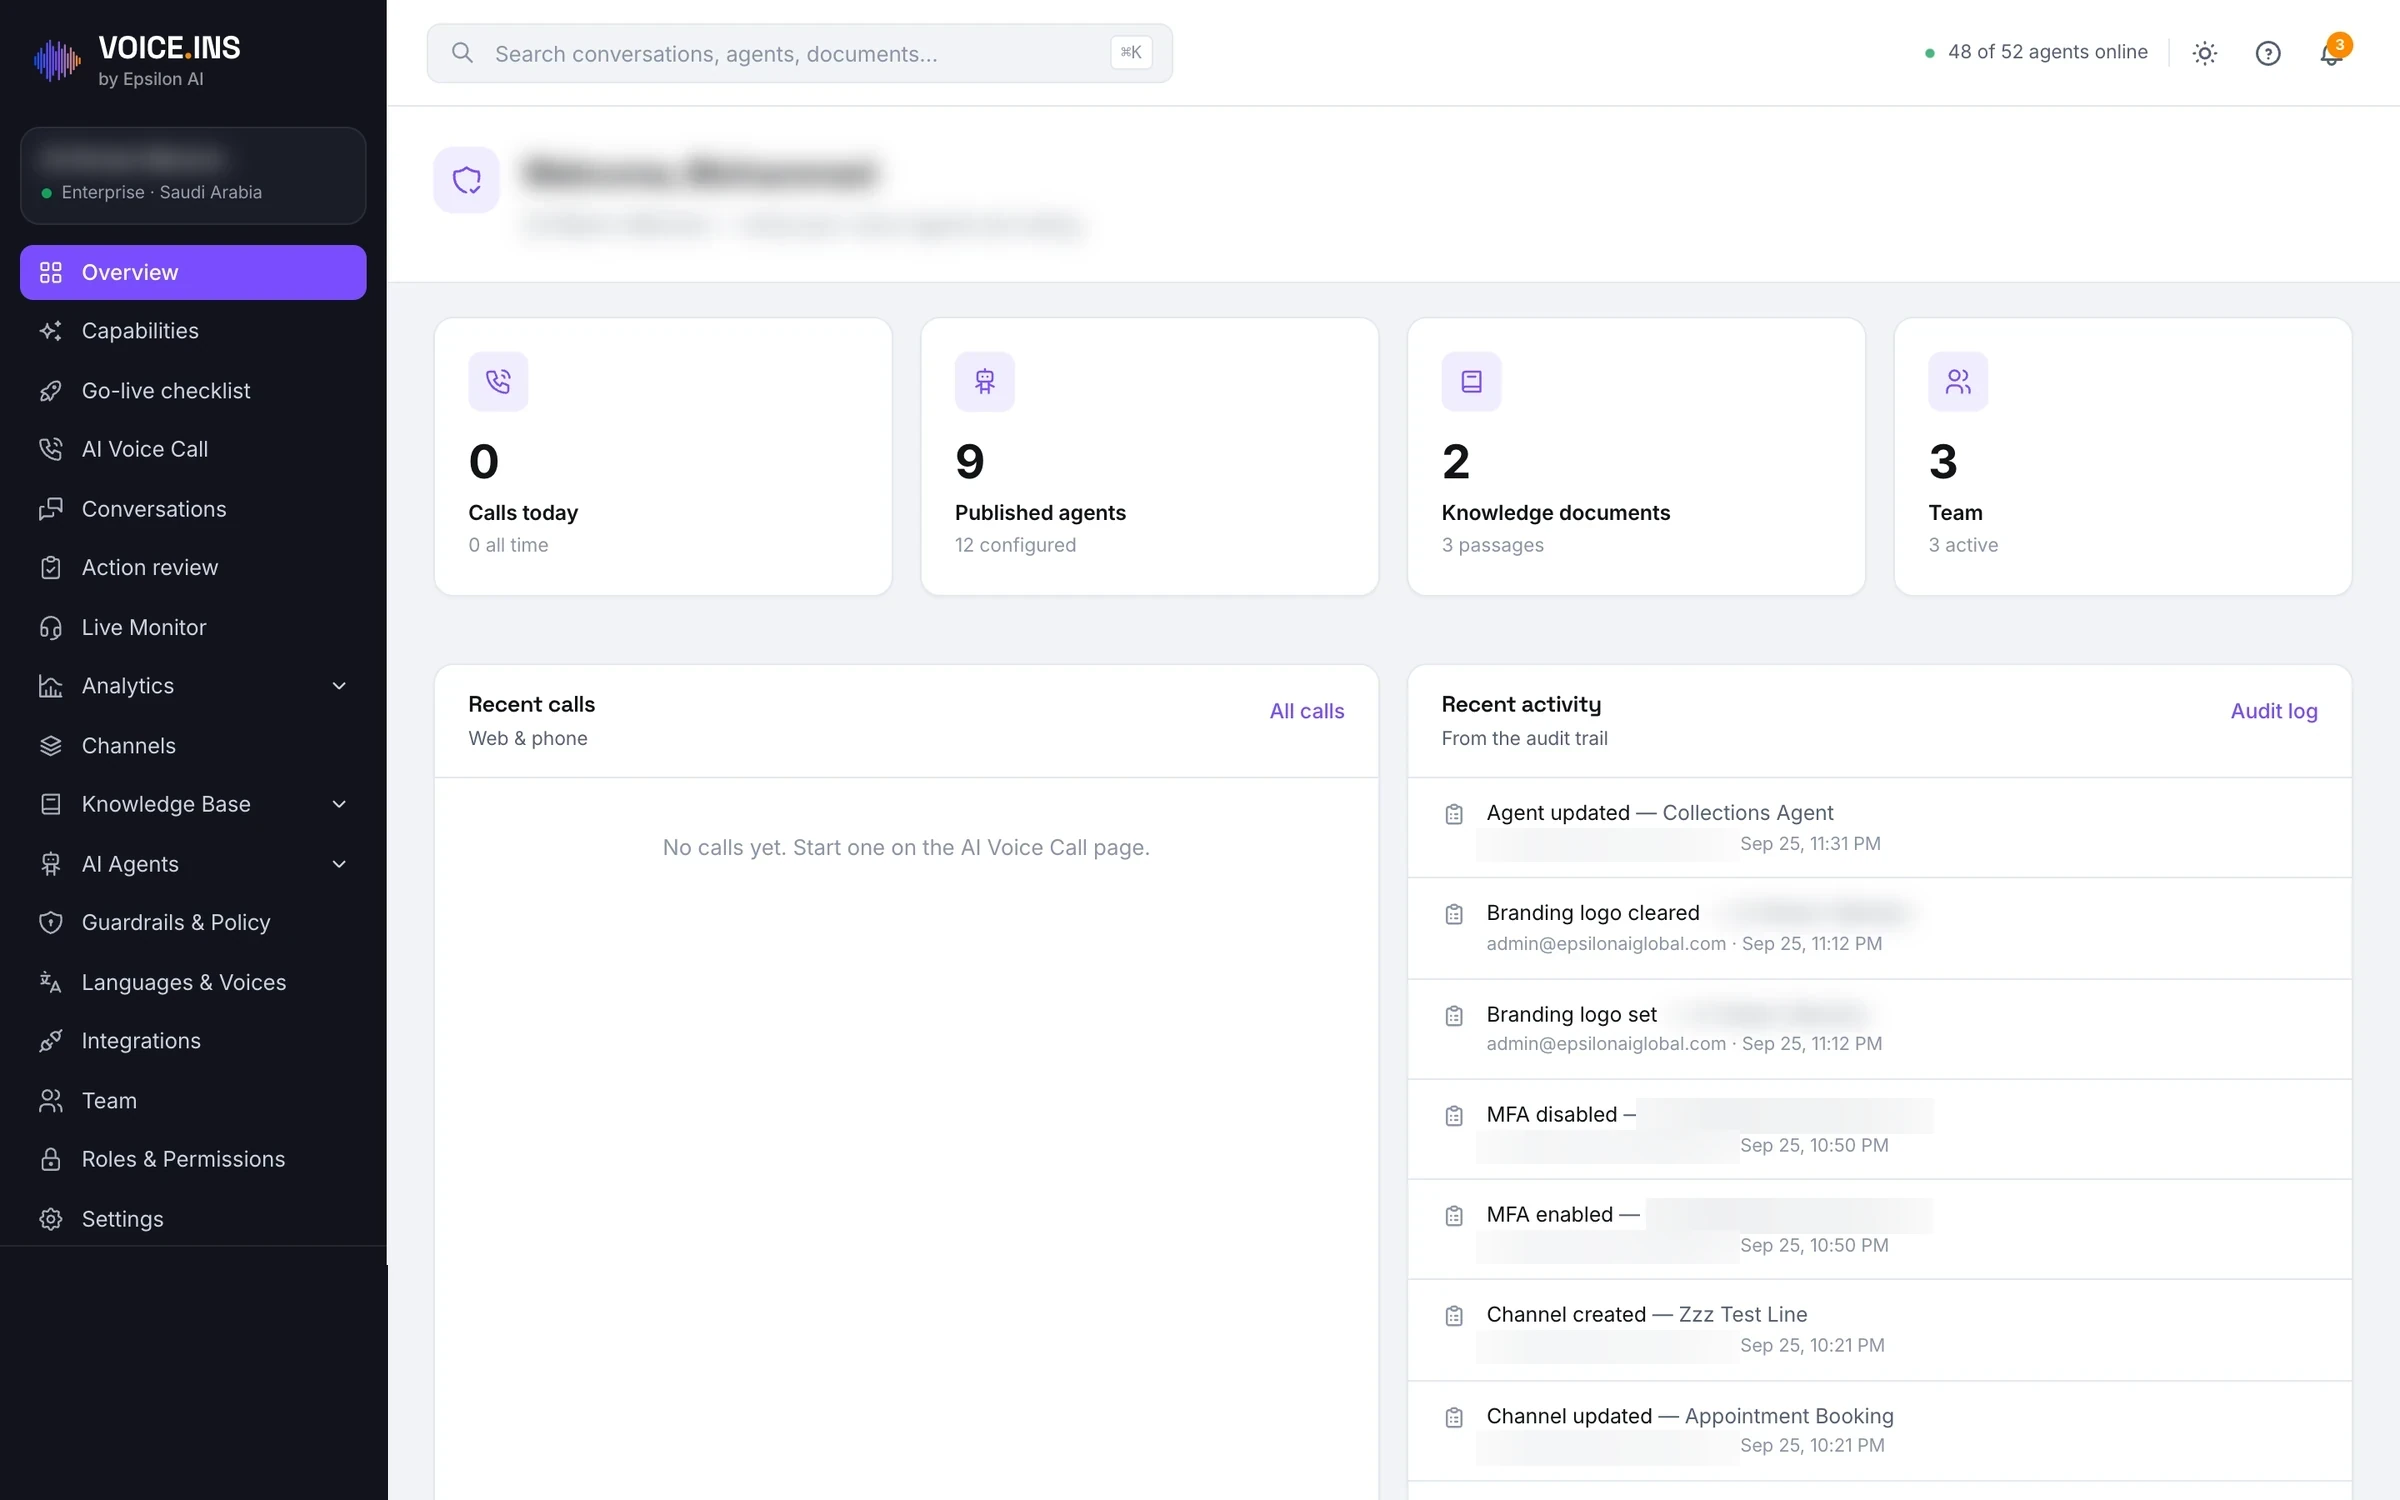Click the shield icon beside the page title
This screenshot has height=1500, width=2400.
click(x=466, y=180)
